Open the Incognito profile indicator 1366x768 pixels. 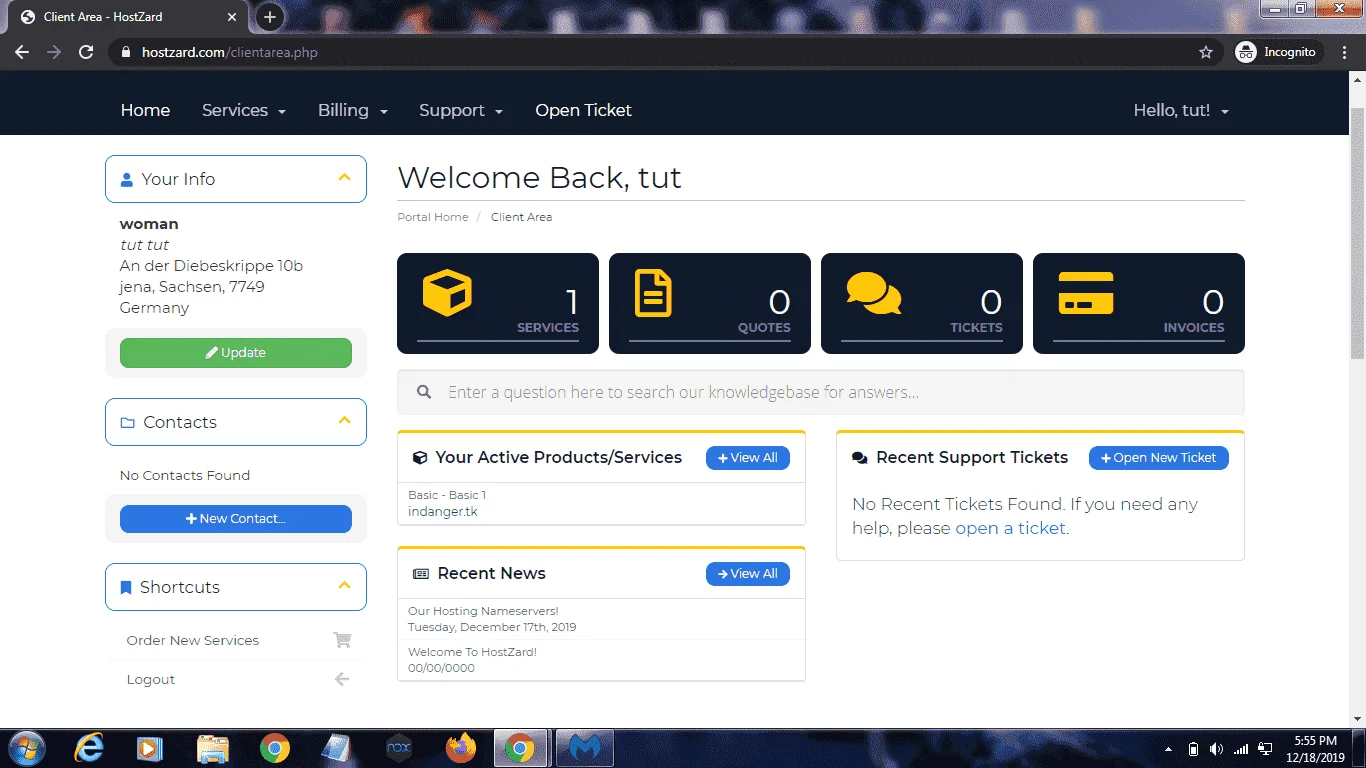(x=1278, y=52)
